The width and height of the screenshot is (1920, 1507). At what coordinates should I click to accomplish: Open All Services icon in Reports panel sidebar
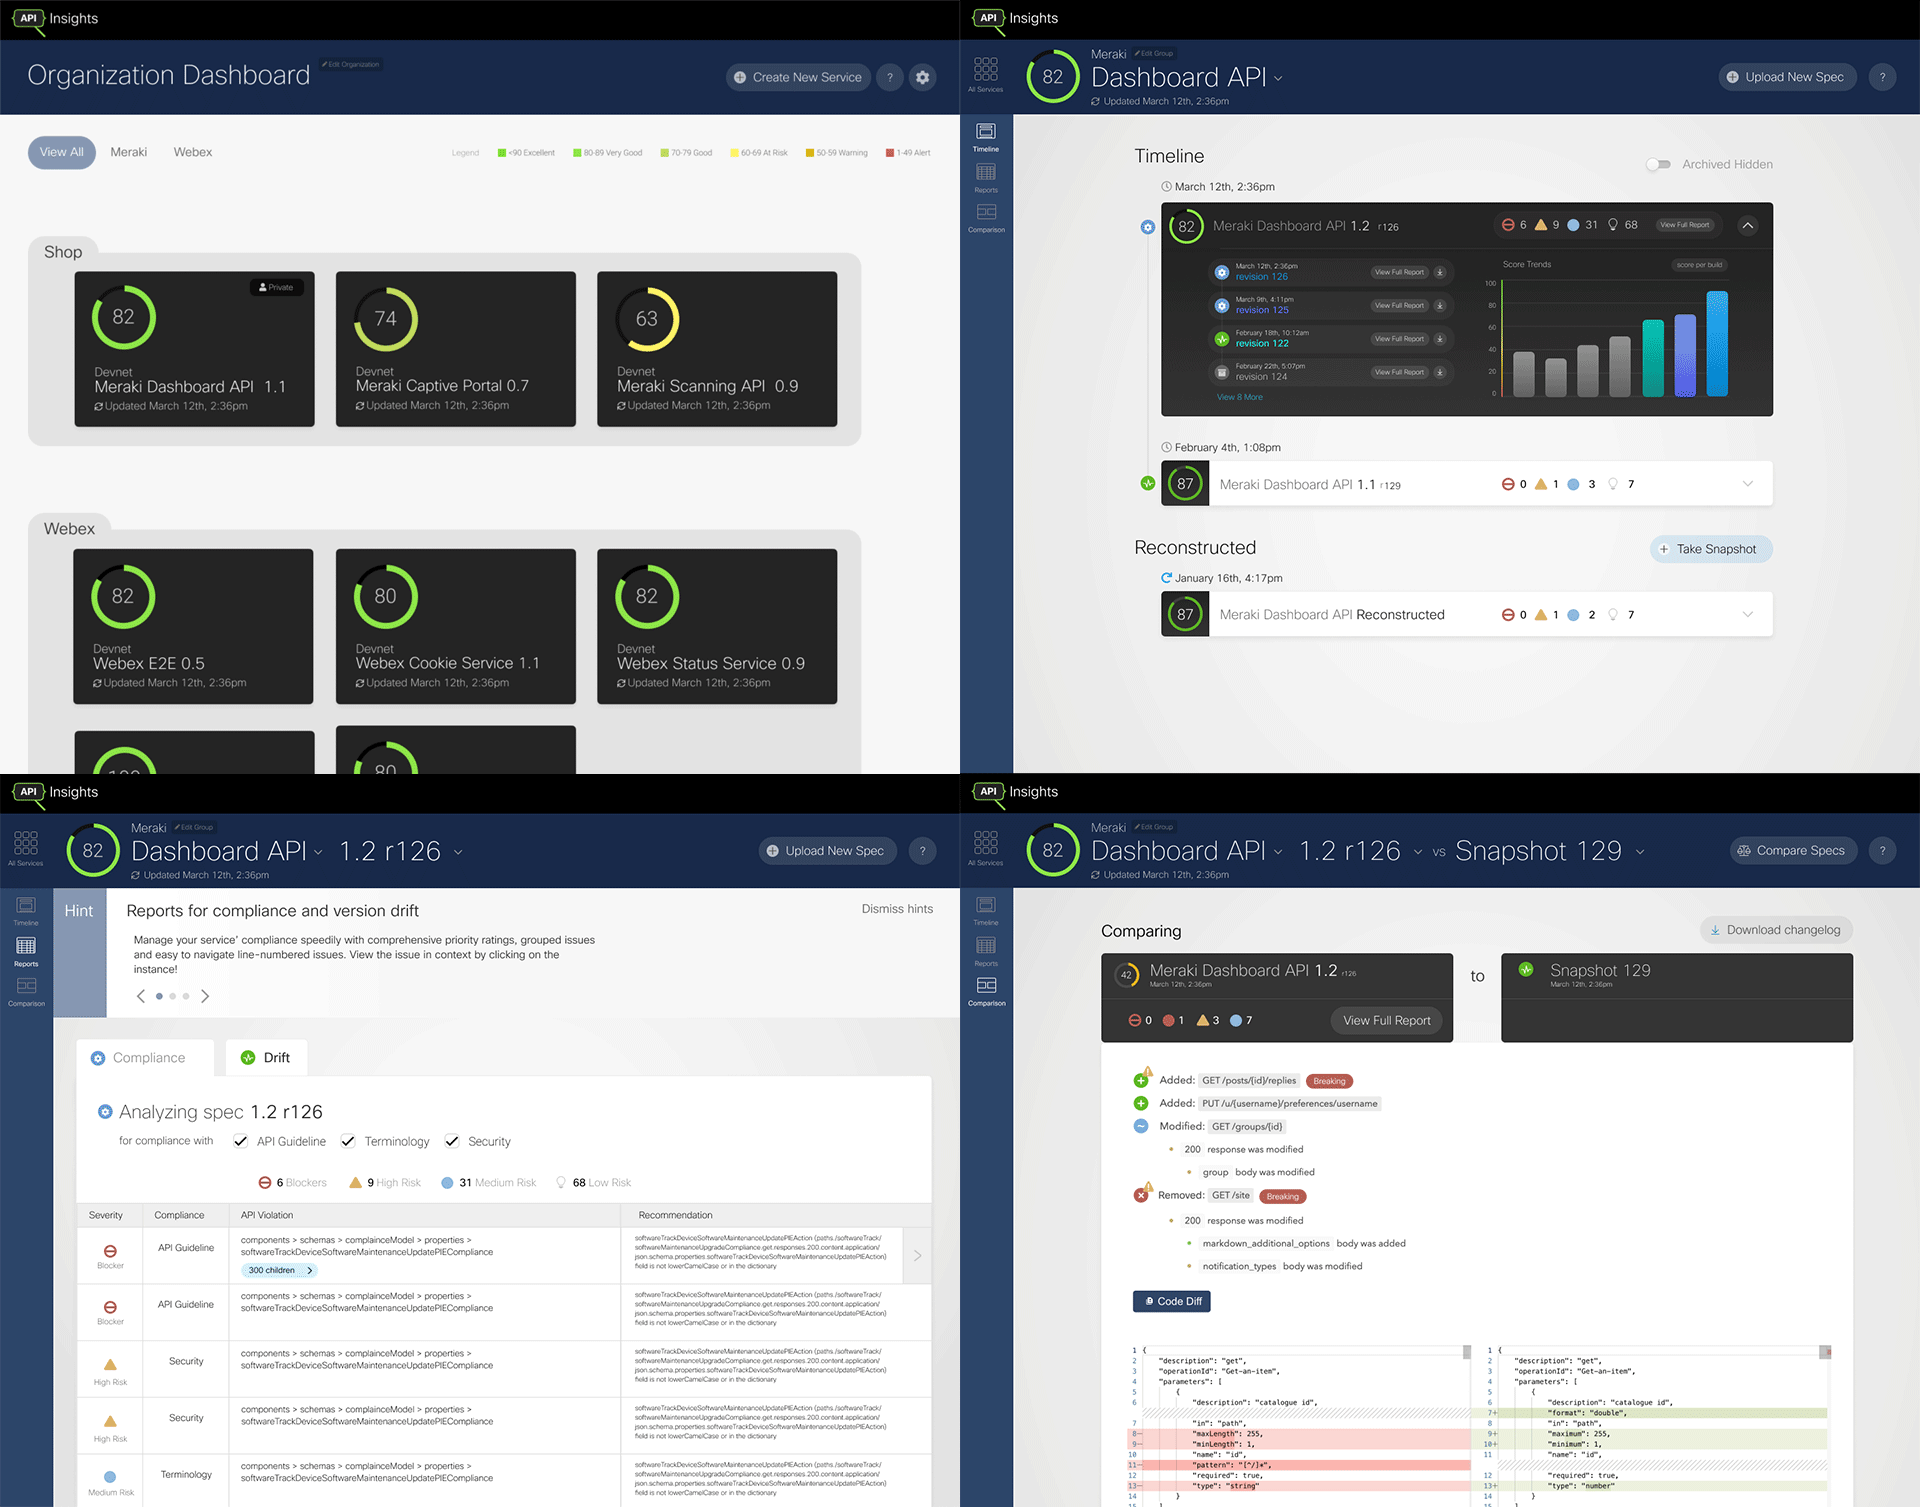[26, 847]
